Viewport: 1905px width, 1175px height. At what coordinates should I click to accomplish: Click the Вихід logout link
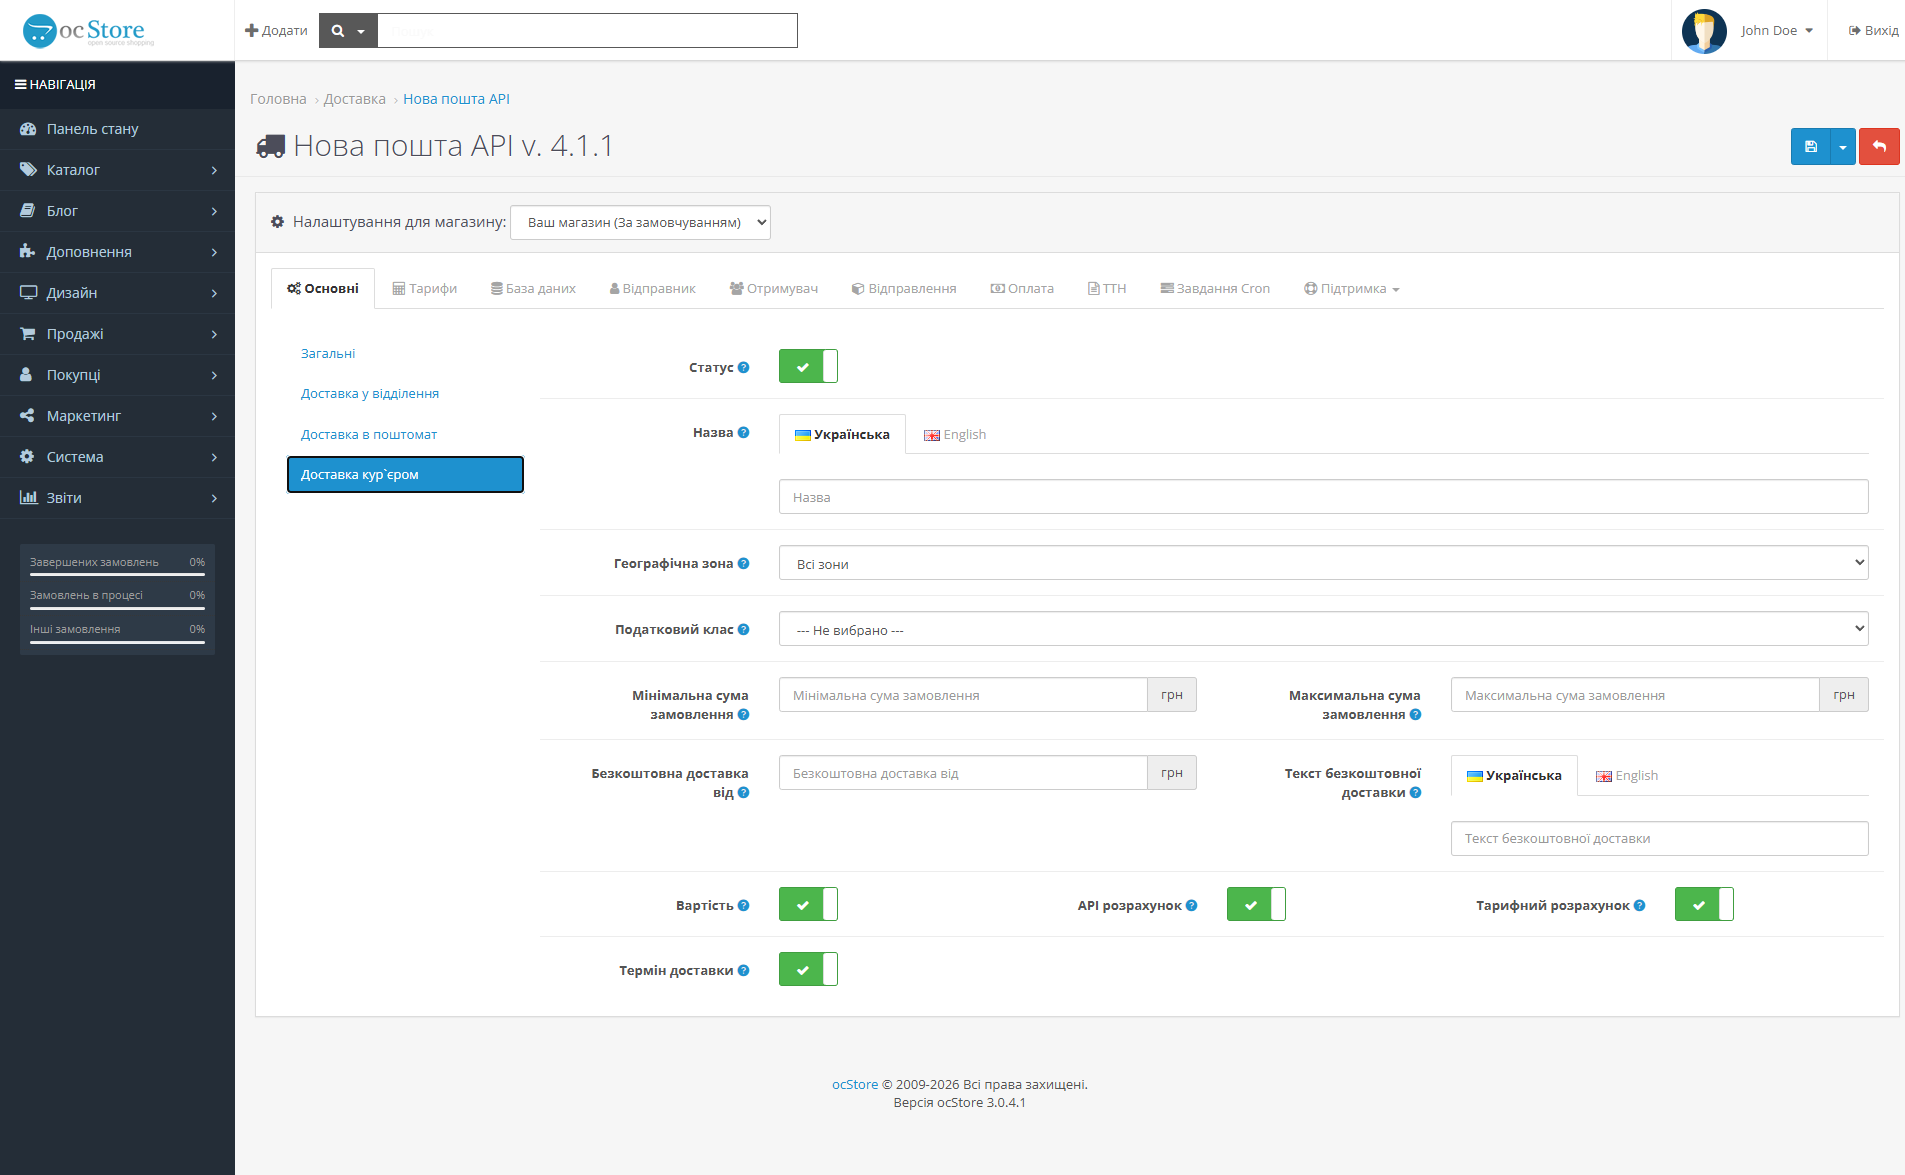pos(1873,31)
